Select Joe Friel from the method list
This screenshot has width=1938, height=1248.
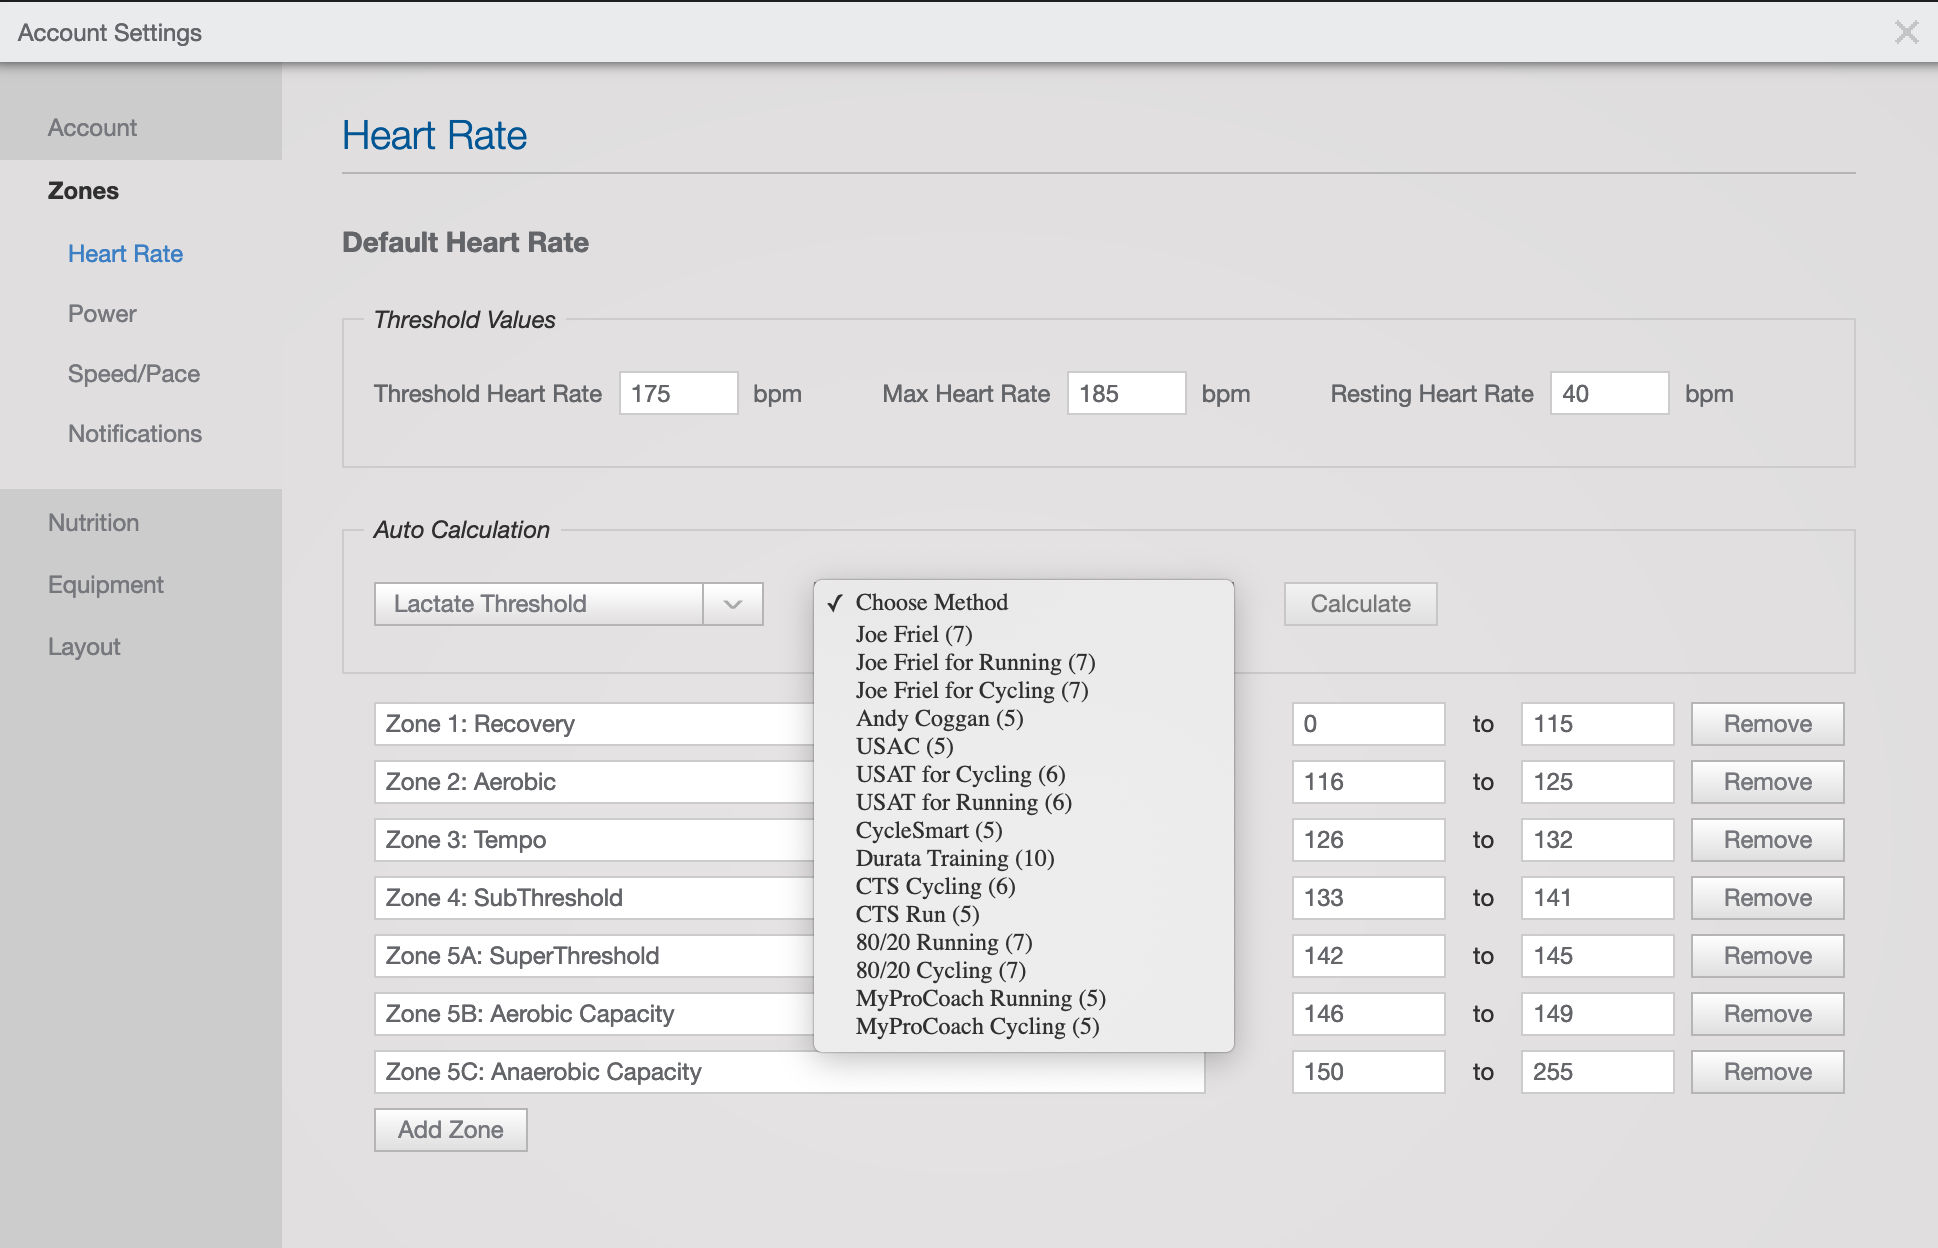coord(911,634)
